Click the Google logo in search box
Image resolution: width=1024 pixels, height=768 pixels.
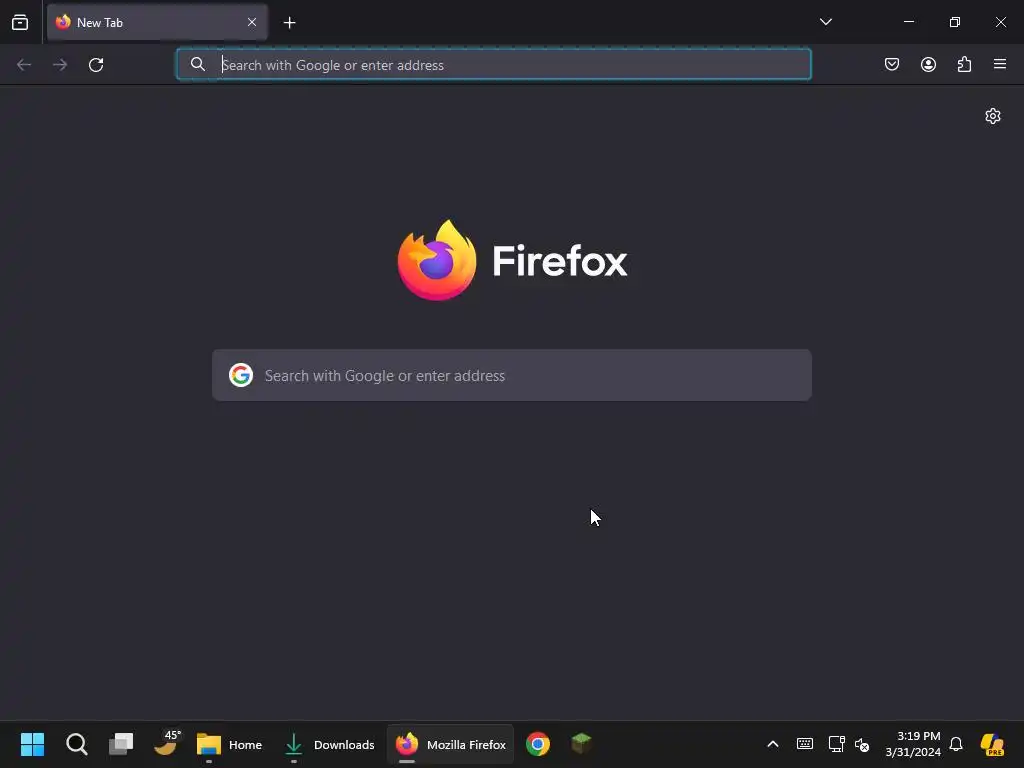(241, 376)
